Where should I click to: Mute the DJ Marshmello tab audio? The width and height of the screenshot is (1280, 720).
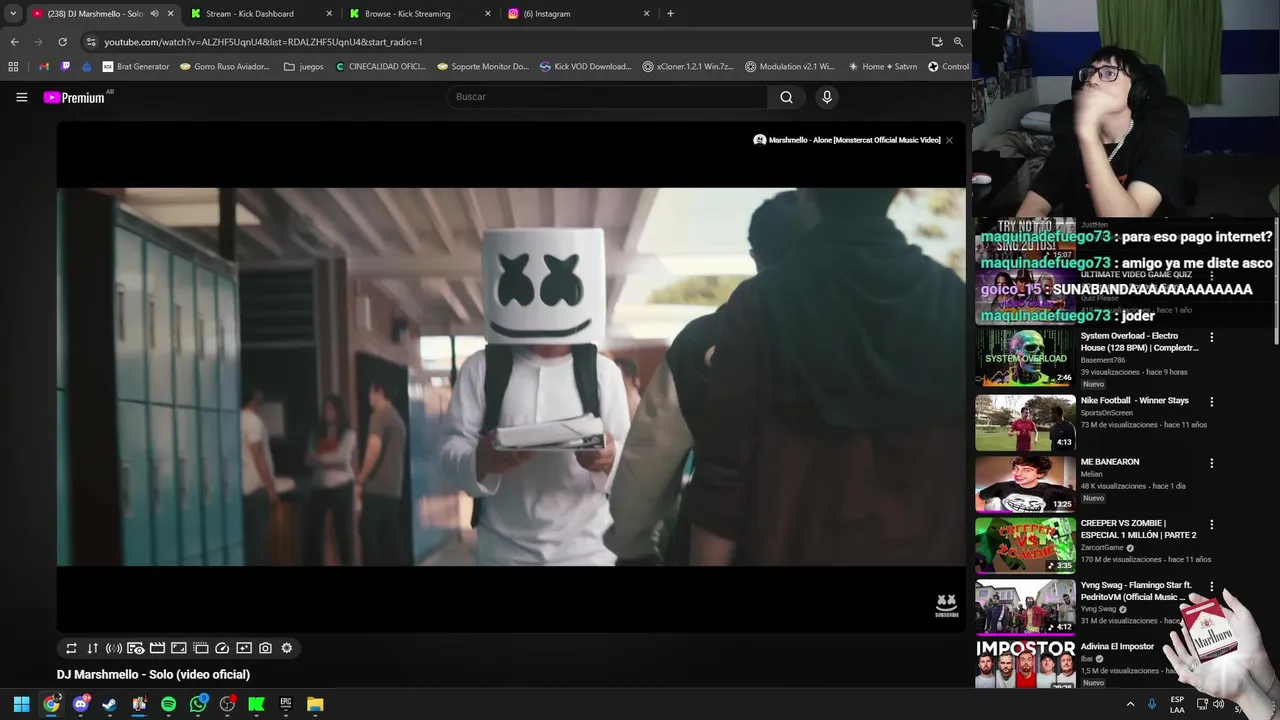click(x=154, y=14)
